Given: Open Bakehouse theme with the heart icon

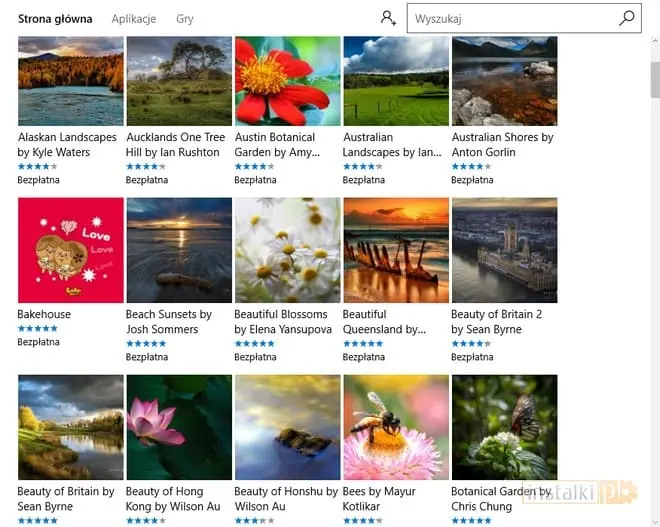Looking at the screenshot, I should coord(70,250).
